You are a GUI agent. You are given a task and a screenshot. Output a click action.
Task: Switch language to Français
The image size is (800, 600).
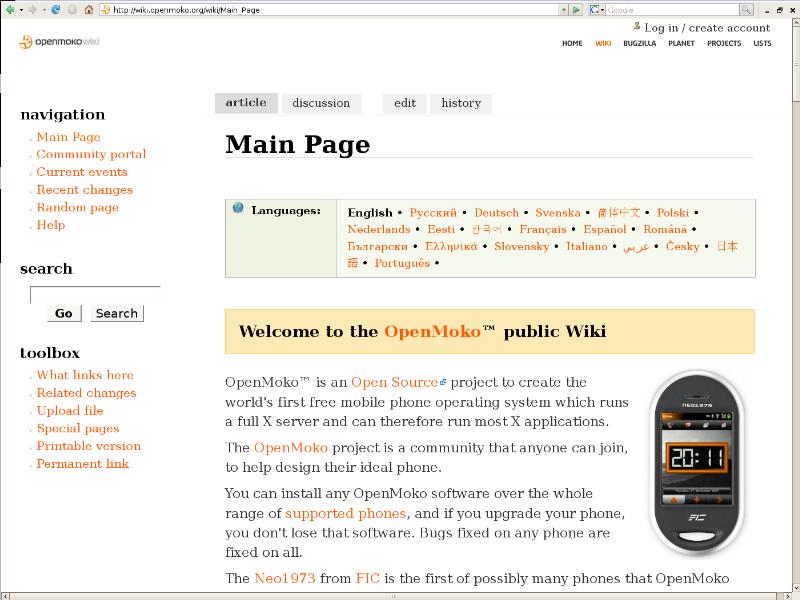tap(543, 230)
